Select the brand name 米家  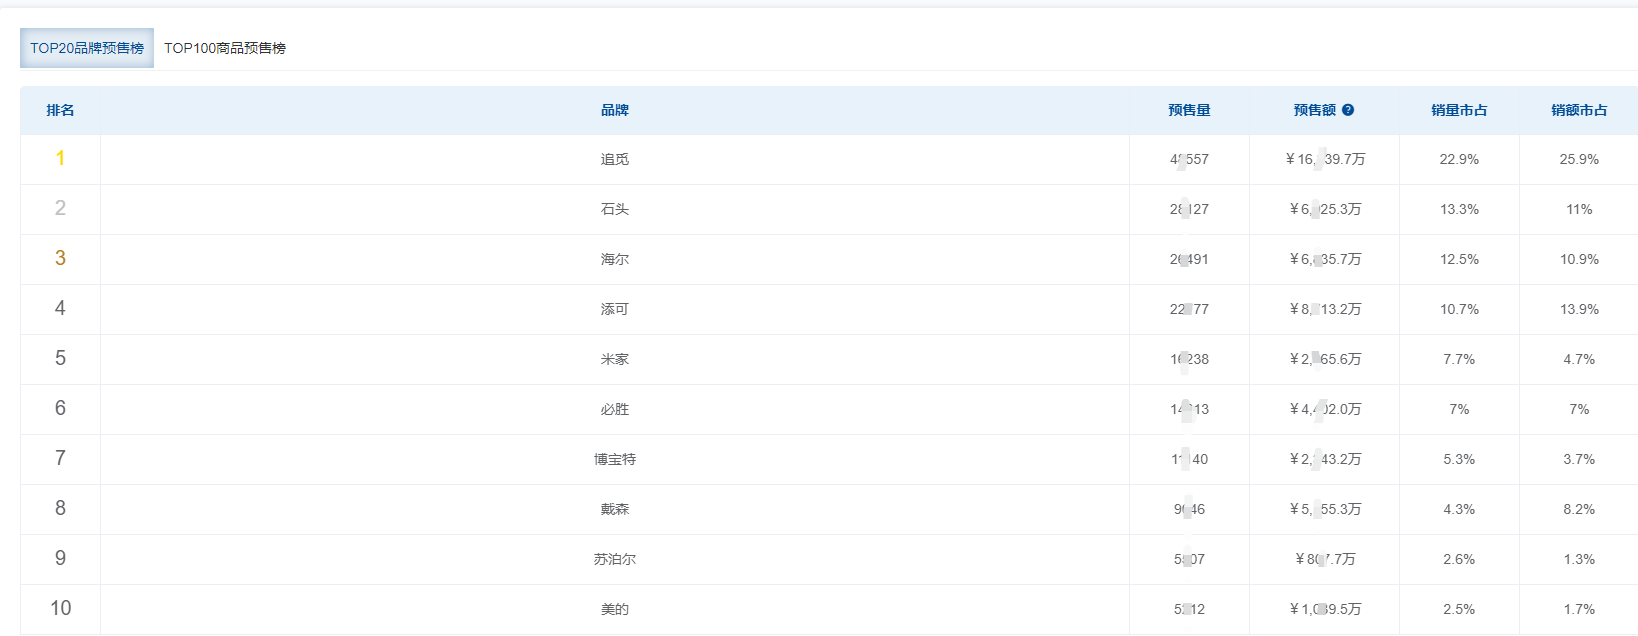tap(615, 359)
